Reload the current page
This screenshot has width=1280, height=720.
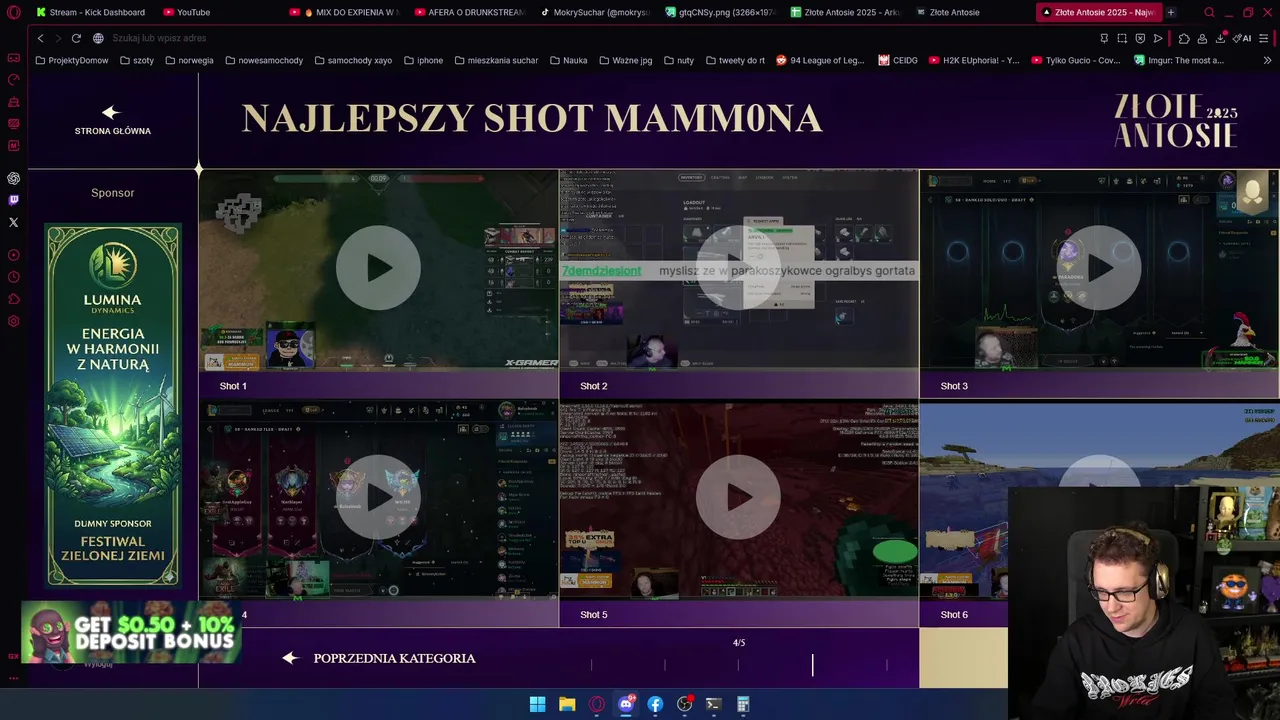click(76, 38)
